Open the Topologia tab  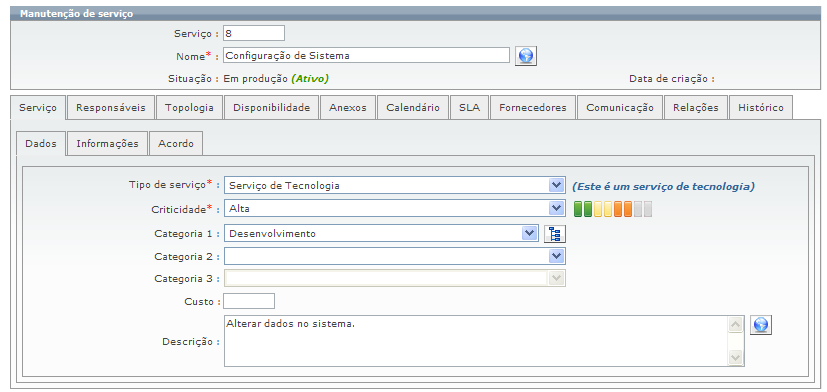click(189, 108)
